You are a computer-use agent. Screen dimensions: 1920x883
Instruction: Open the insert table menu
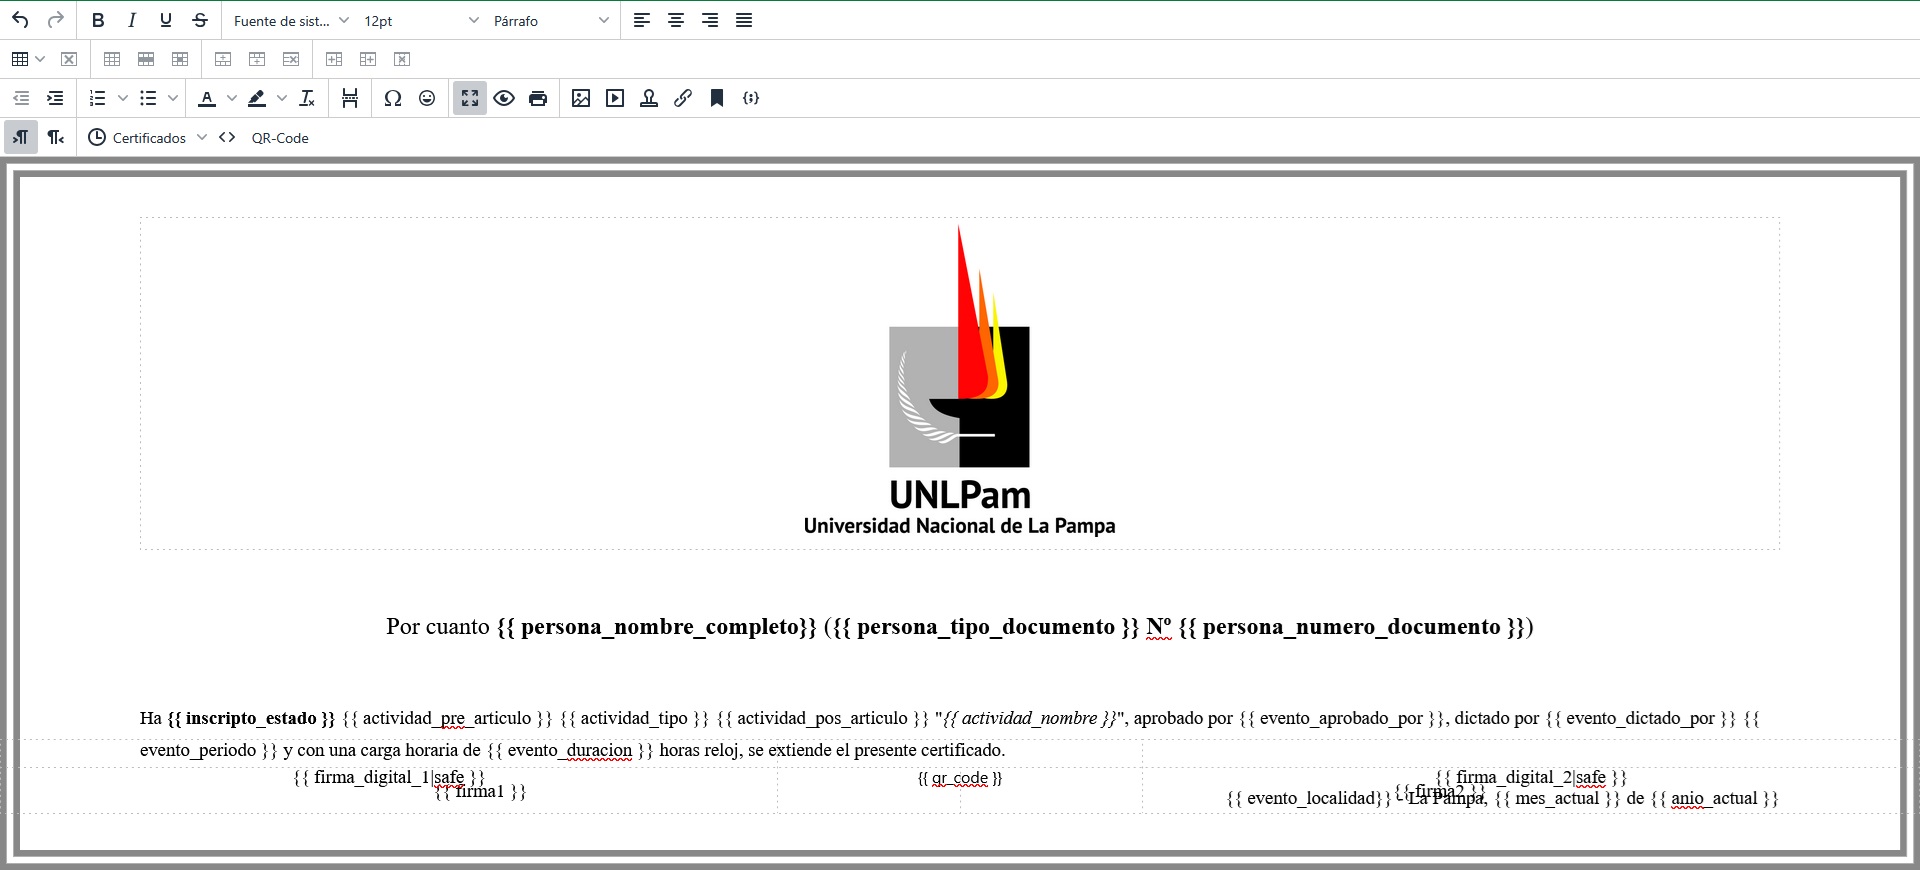coord(28,59)
